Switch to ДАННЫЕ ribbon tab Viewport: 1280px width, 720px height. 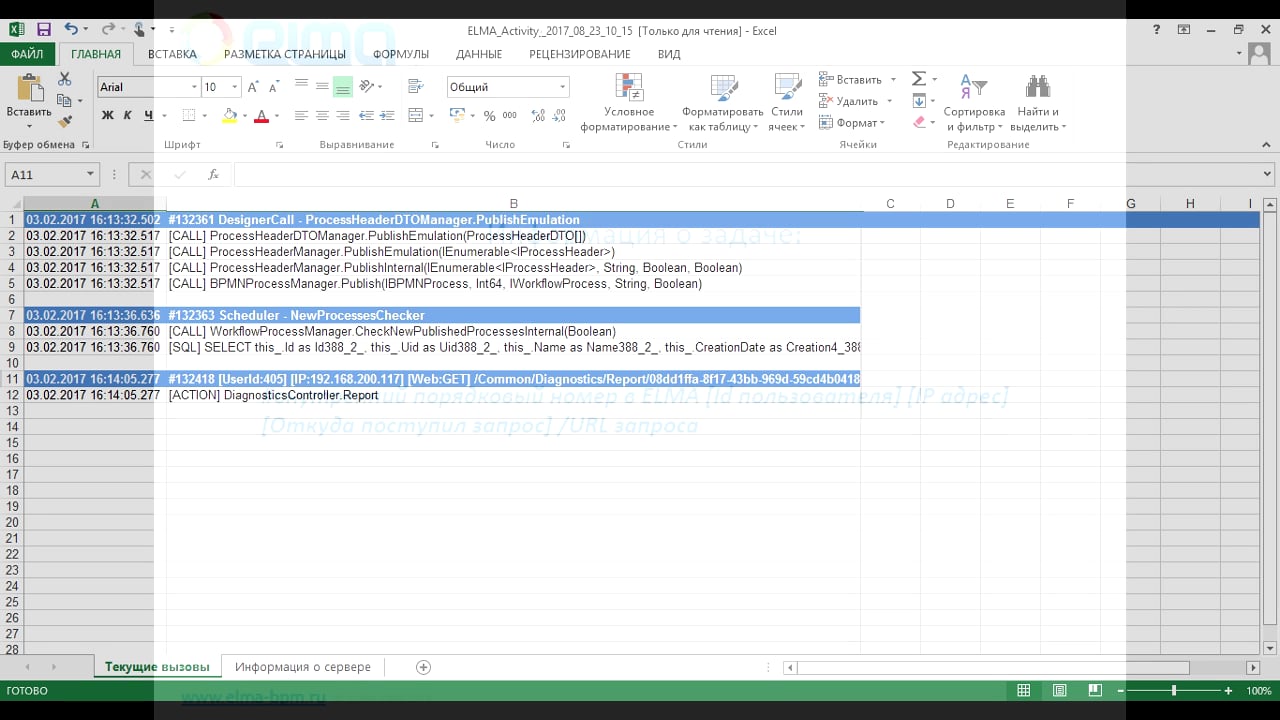click(x=479, y=54)
